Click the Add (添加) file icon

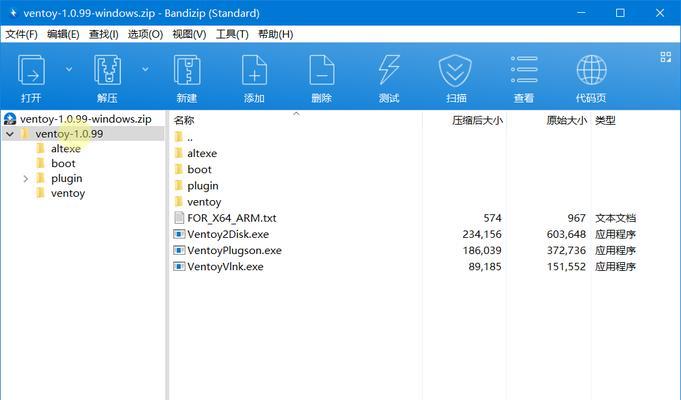point(254,70)
